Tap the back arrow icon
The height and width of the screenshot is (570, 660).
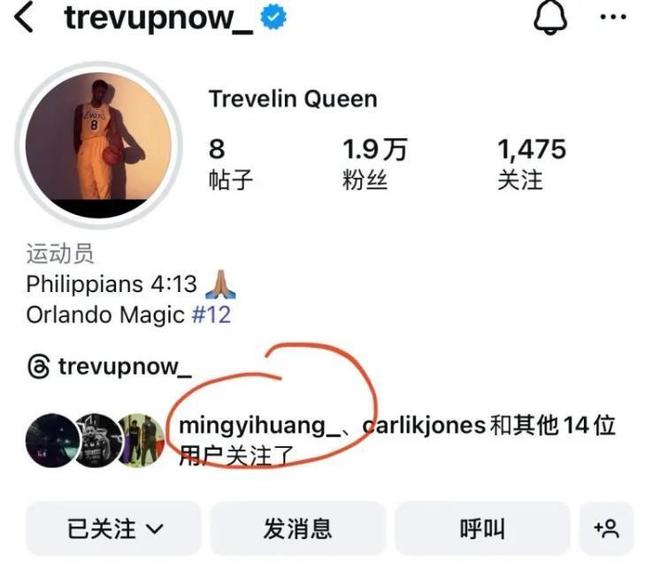(x=24, y=18)
